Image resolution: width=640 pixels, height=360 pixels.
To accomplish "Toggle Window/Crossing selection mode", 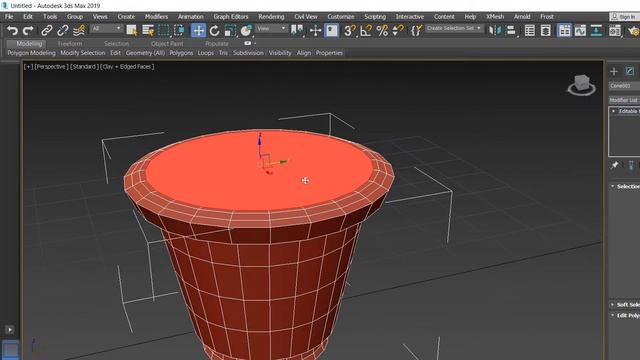I will pos(180,31).
